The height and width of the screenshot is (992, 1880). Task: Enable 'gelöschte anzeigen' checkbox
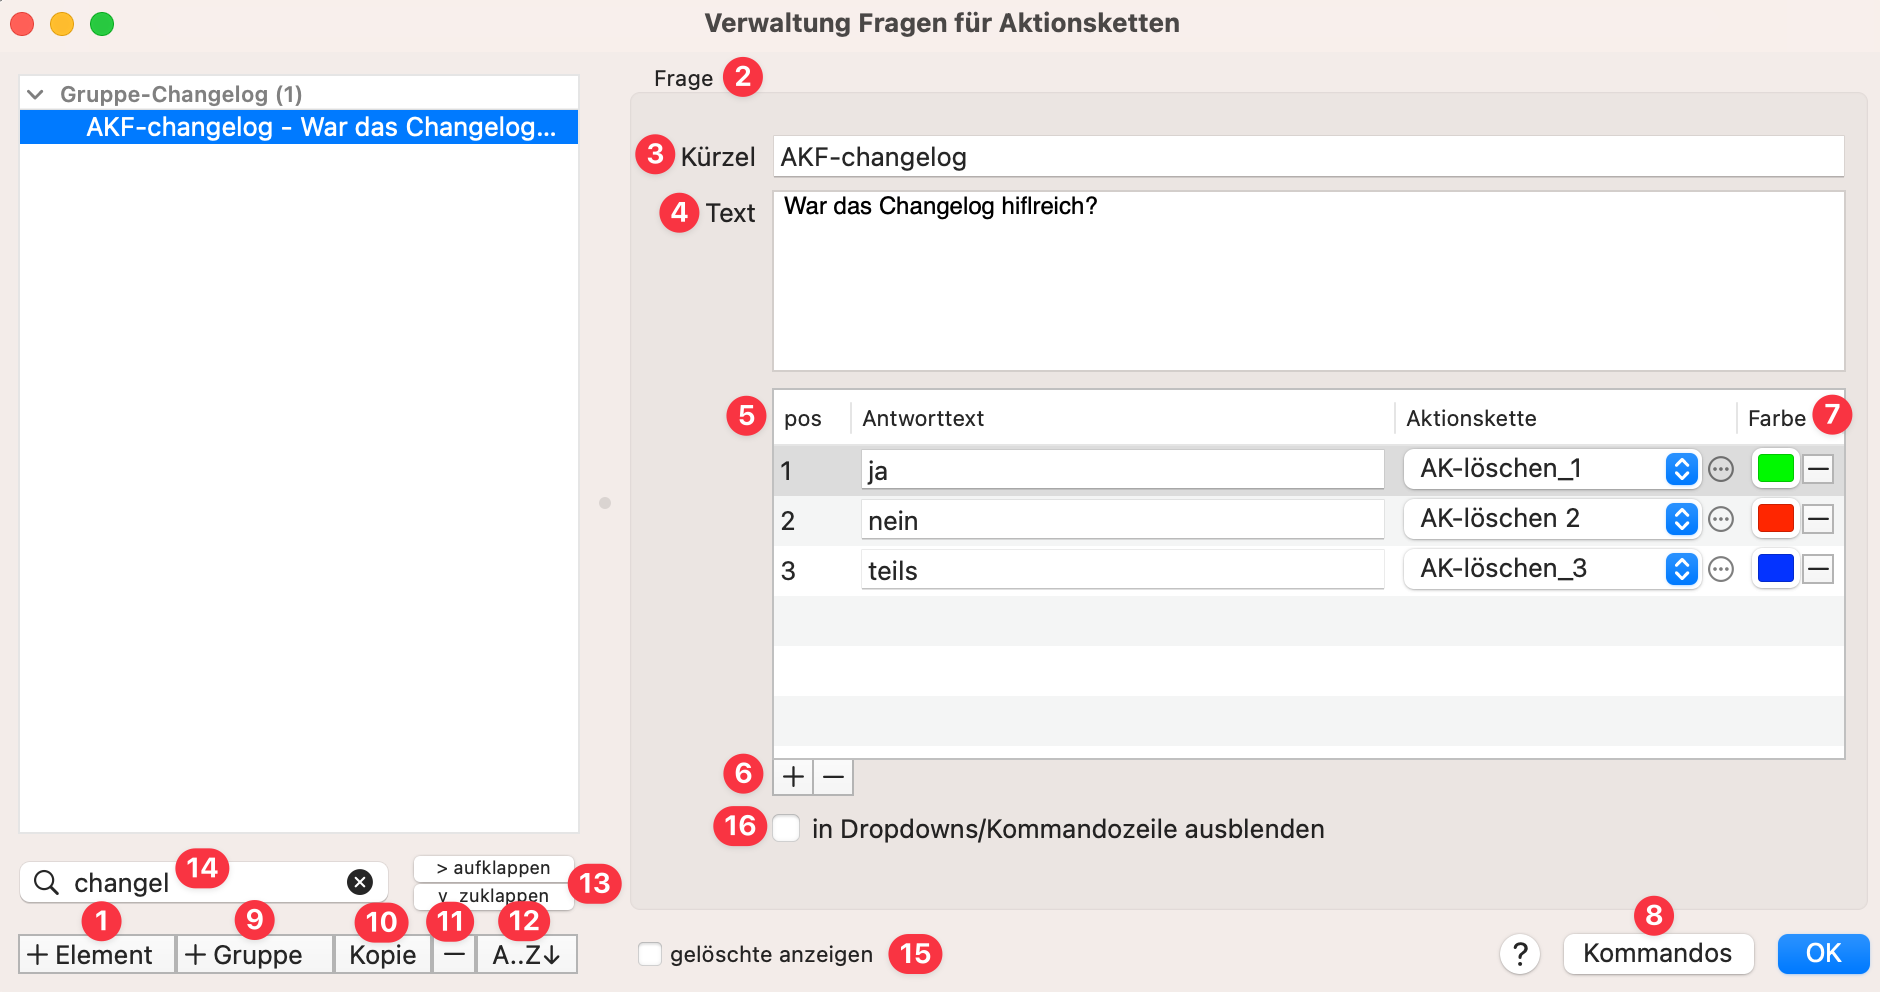[650, 954]
